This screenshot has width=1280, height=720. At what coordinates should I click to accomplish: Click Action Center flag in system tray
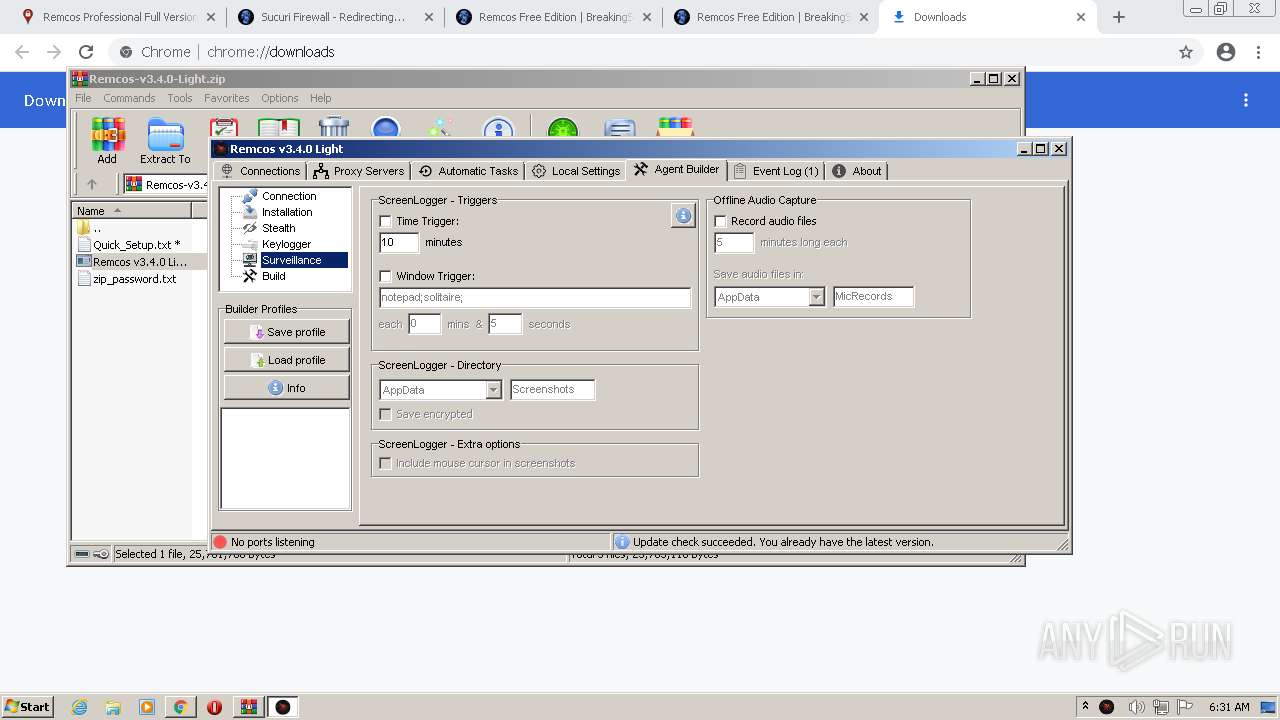coord(1185,707)
